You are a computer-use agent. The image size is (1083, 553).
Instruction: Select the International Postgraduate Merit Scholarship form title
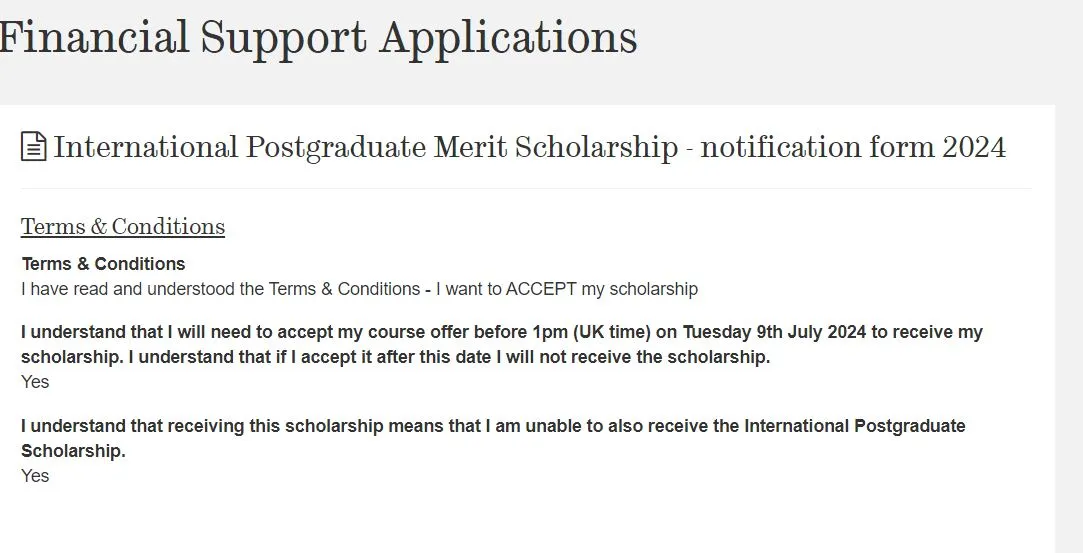coord(529,148)
